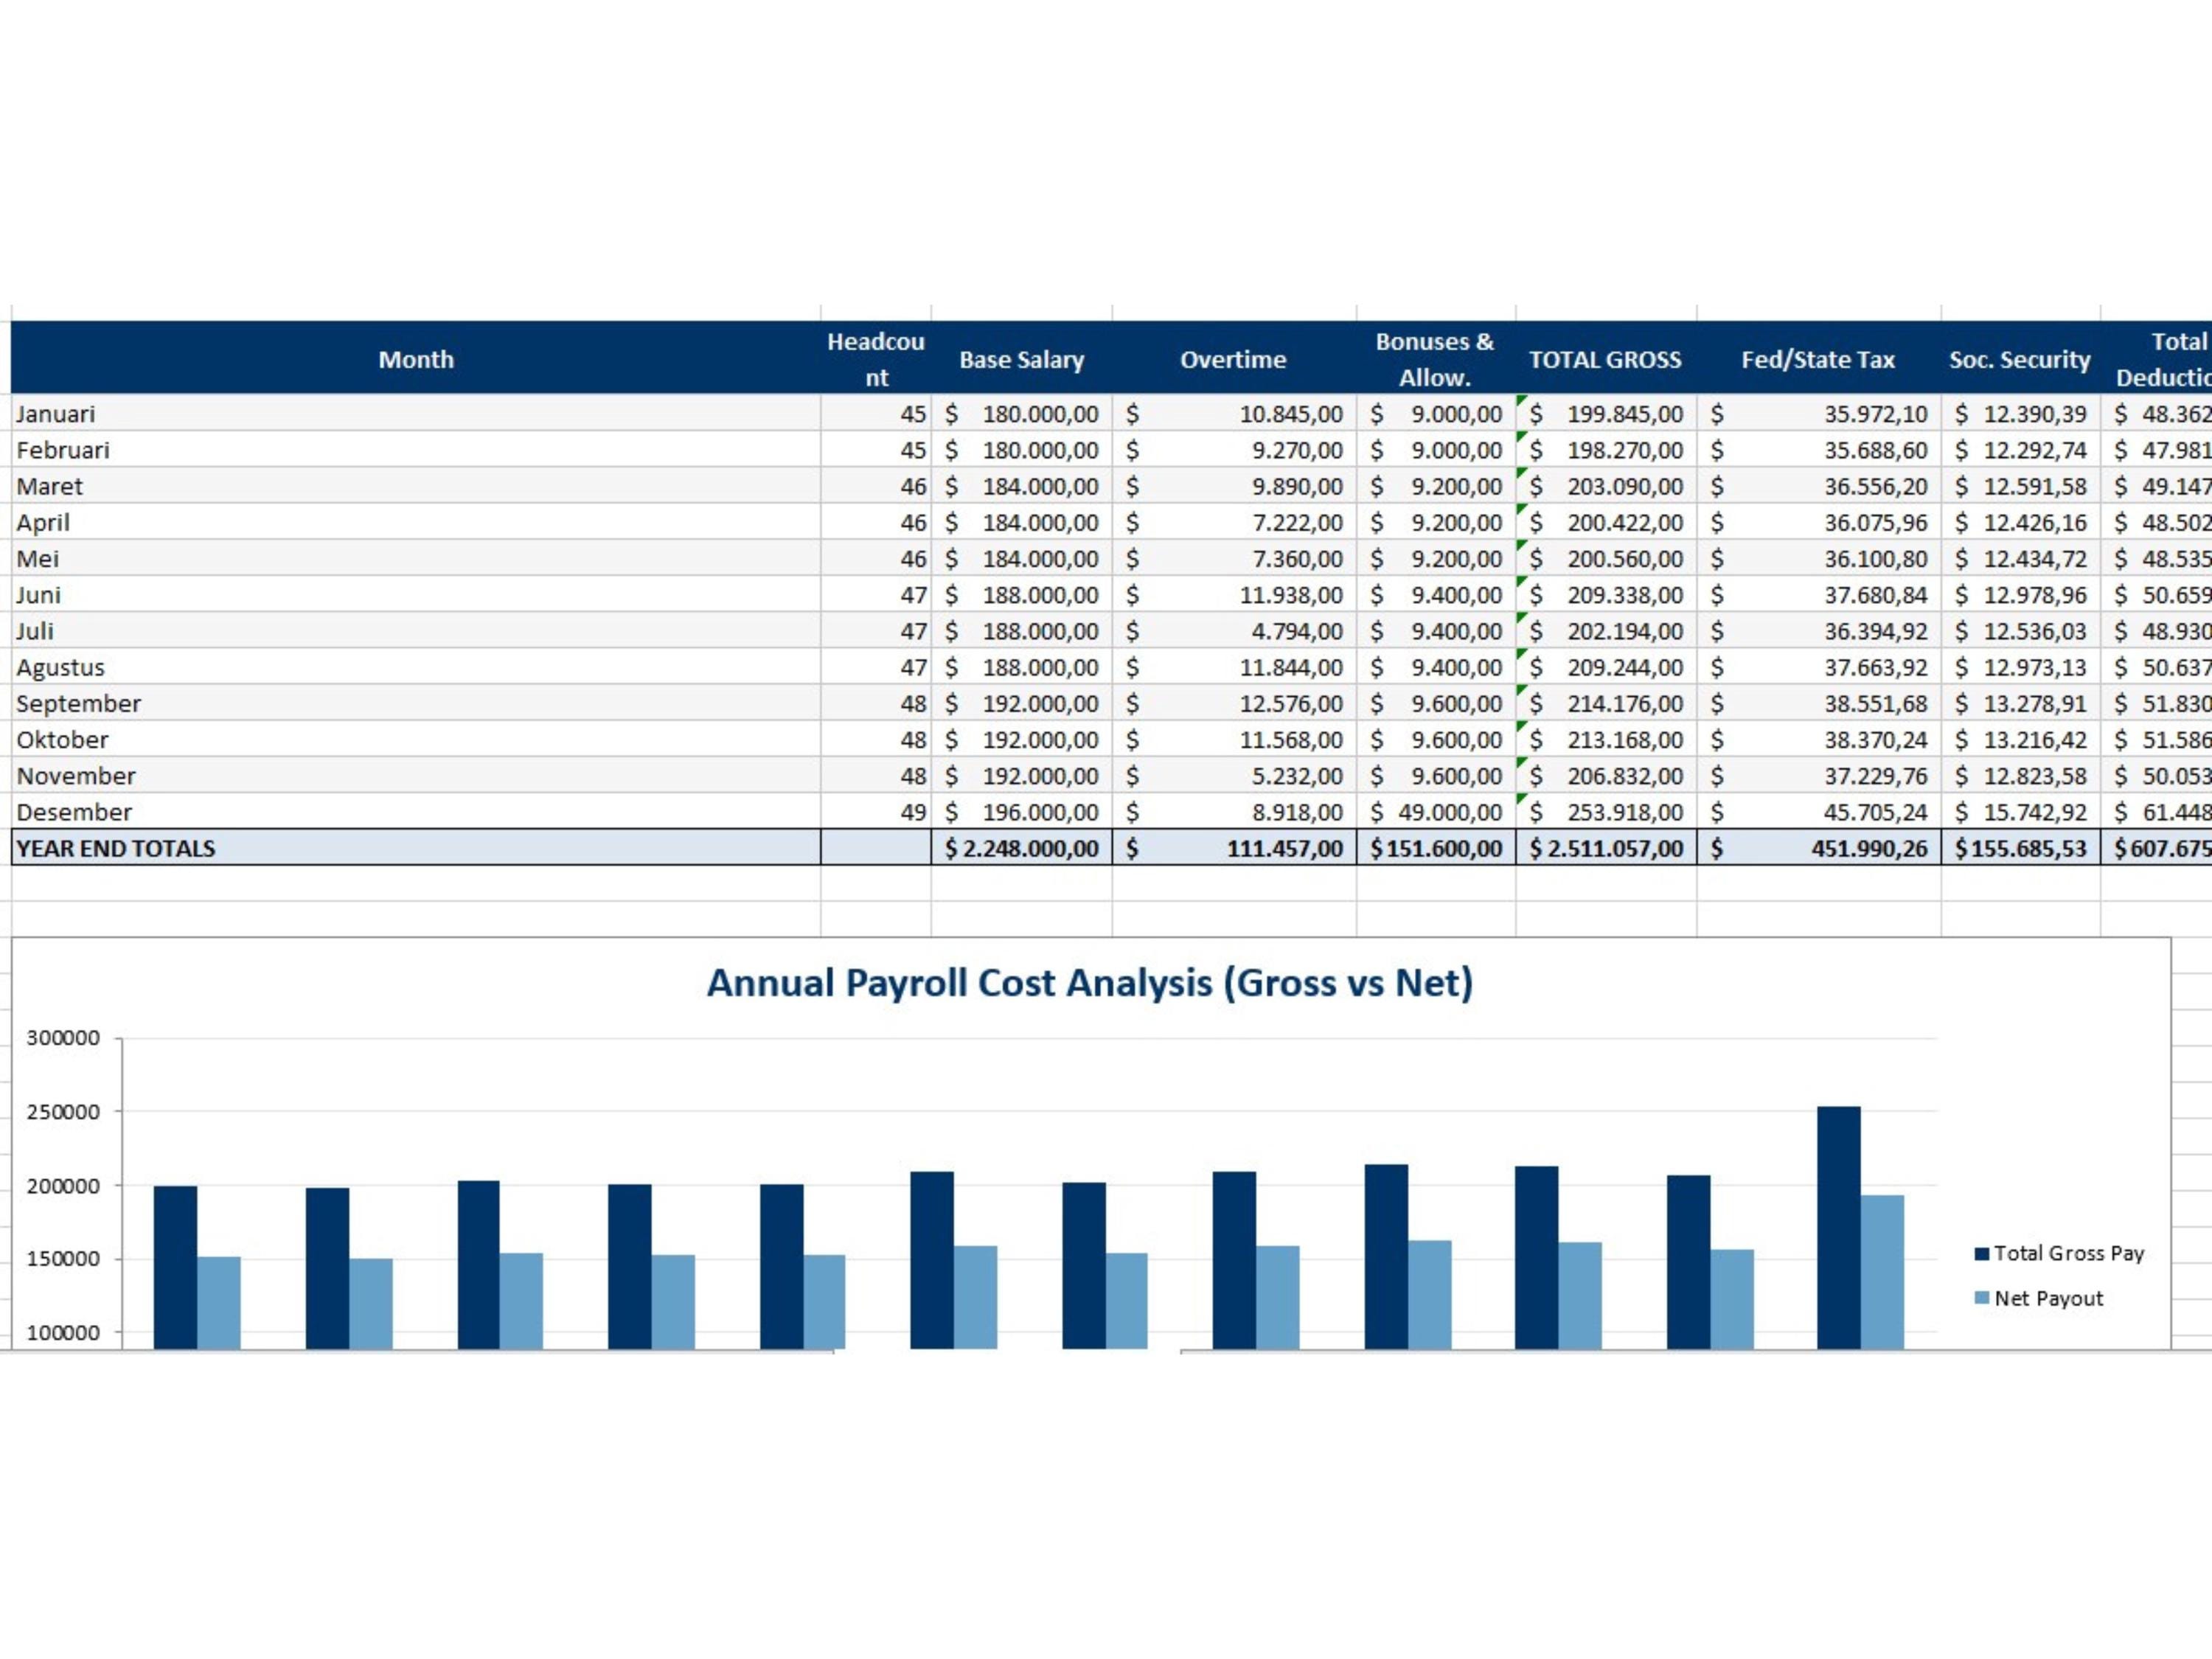
Task: Select Juni Fed/State Tax 37.680,84 cell
Action: (x=1818, y=595)
